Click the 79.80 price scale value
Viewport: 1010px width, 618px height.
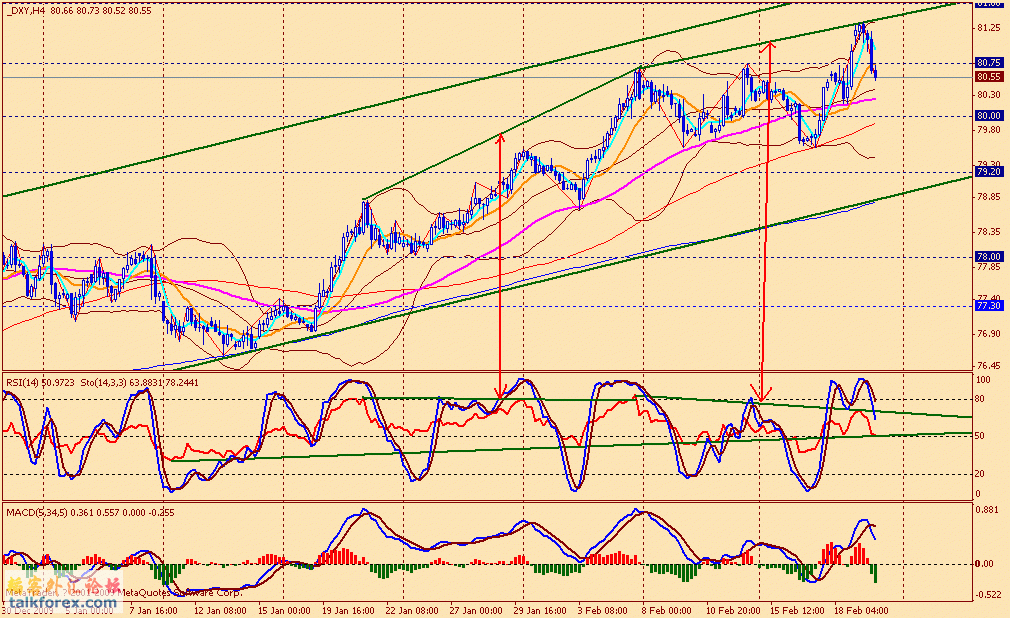pos(989,130)
